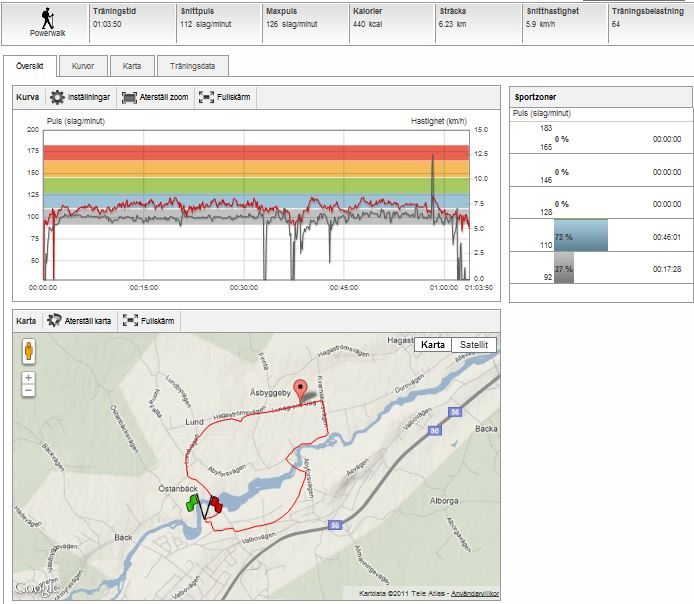694x604 pixels.
Task: Click the reset zoom icon on chart
Action: 129,98
